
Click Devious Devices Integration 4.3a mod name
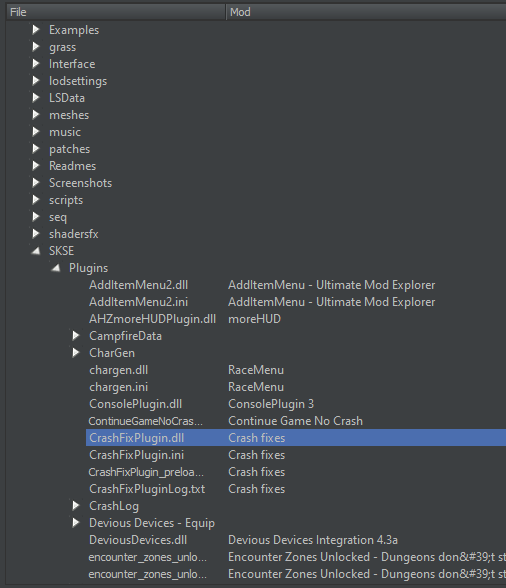[x=313, y=540]
